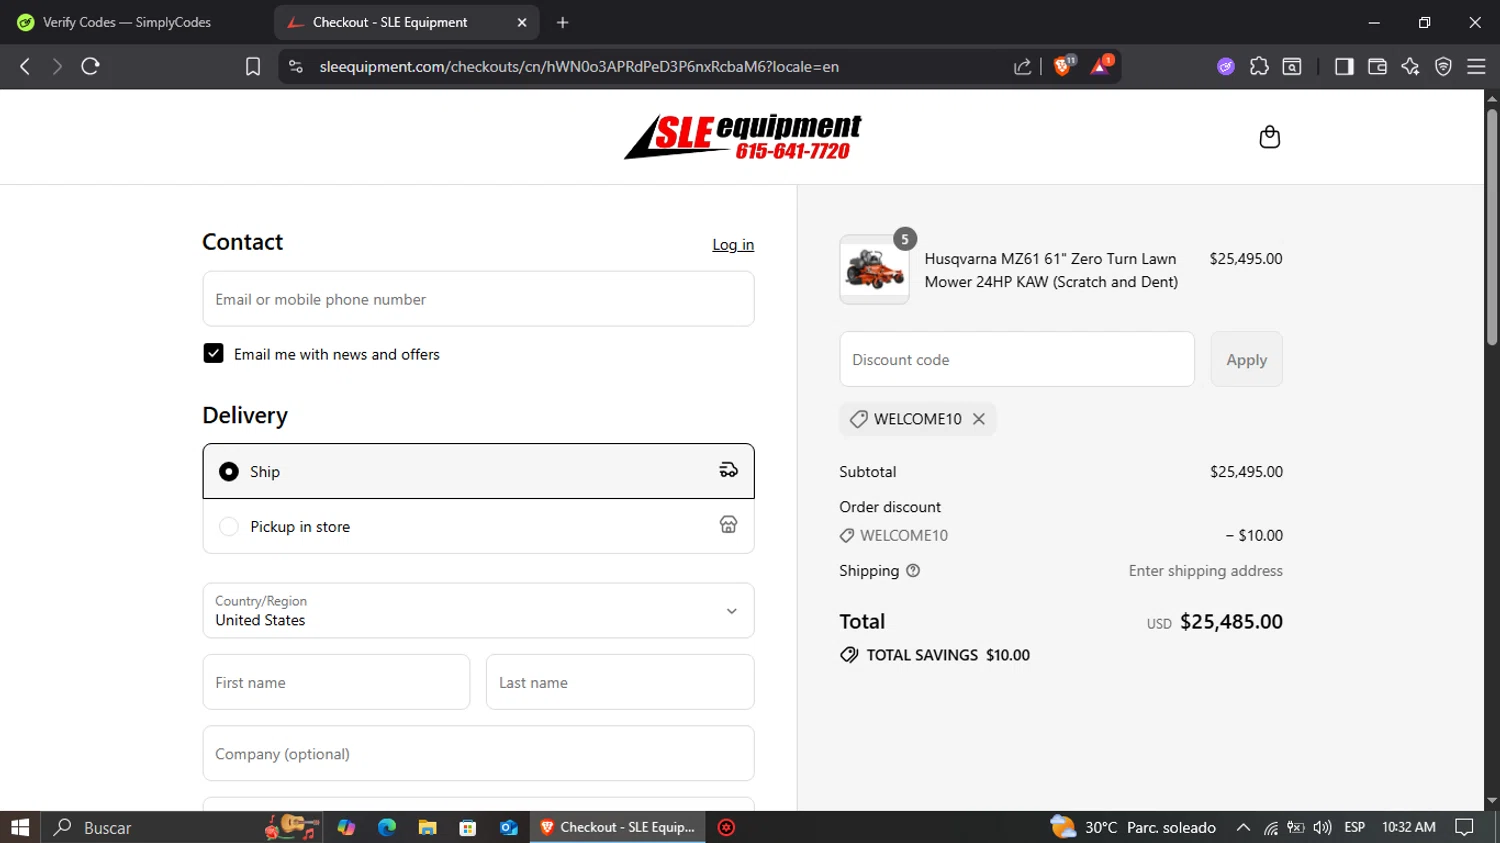Click the purple extension icon in toolbar
Viewport: 1500px width, 843px height.
click(x=1226, y=66)
